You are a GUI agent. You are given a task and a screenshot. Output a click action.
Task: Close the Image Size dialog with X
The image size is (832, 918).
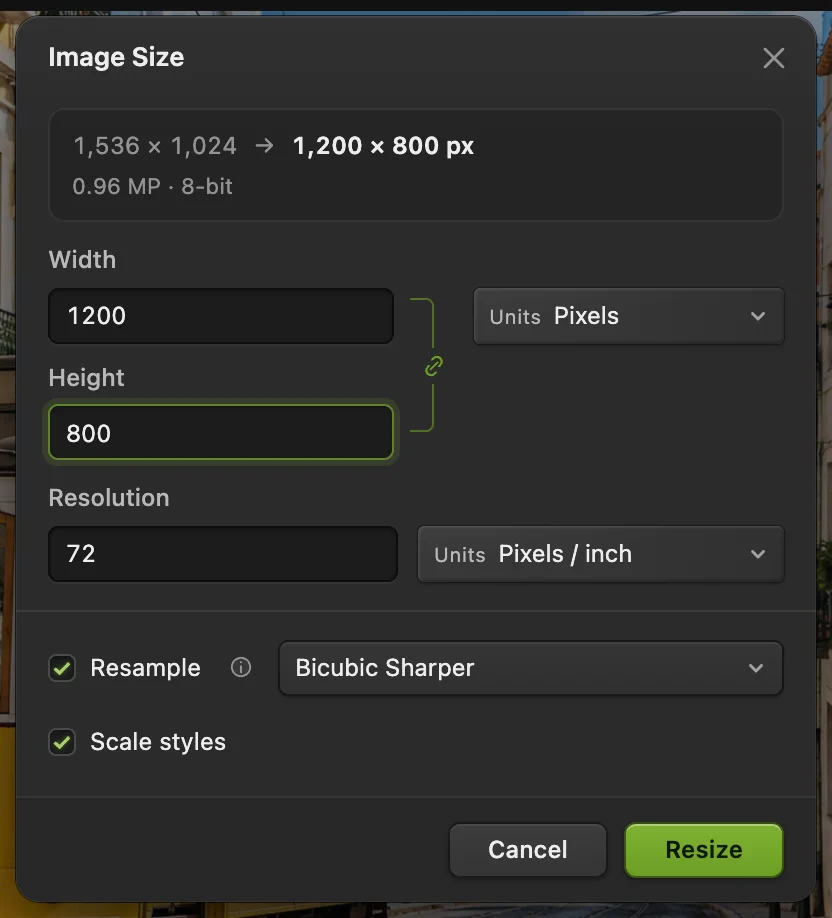[x=773, y=58]
